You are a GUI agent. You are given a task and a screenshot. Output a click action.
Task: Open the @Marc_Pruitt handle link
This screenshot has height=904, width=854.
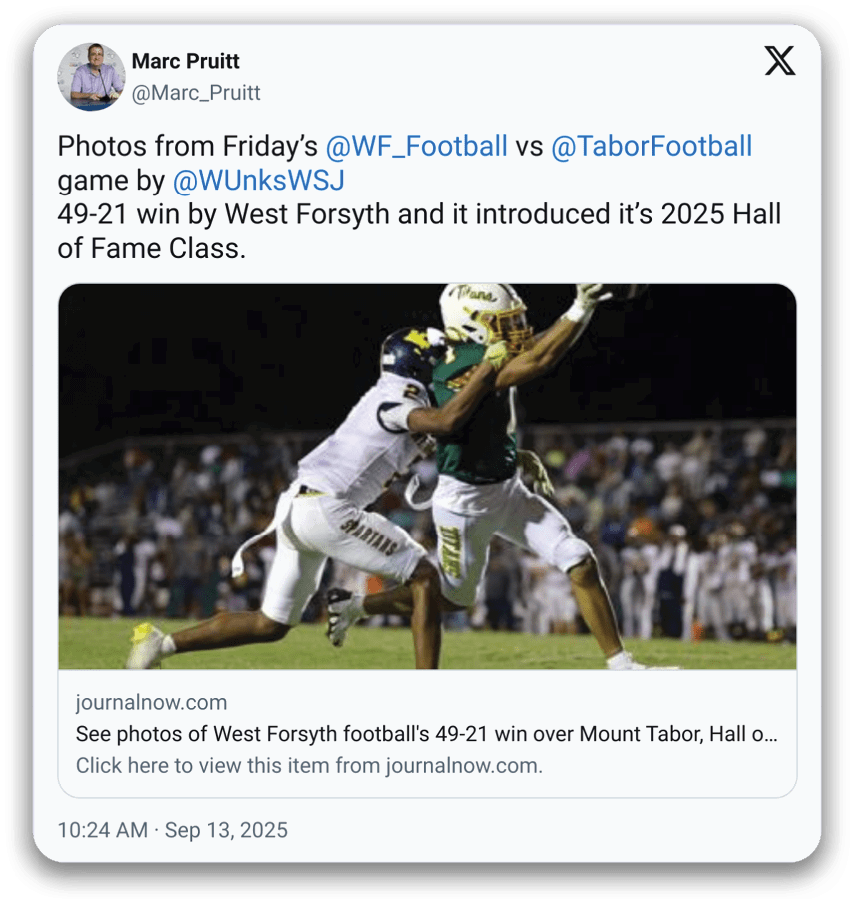tap(195, 93)
